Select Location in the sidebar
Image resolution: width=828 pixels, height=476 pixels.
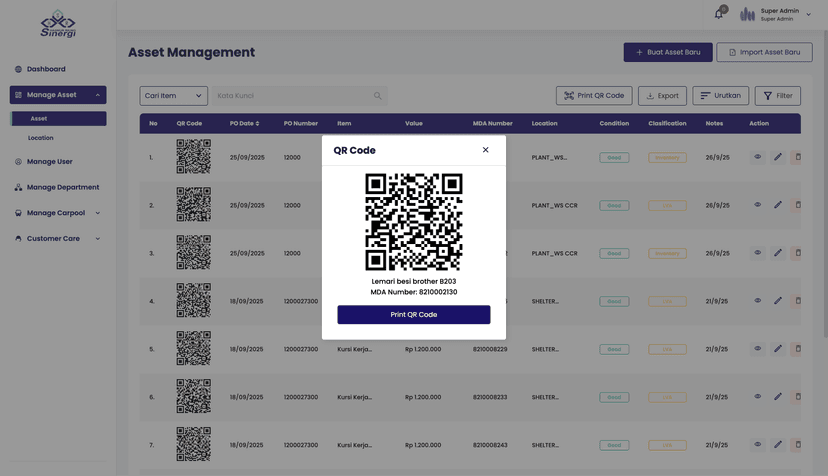(41, 138)
